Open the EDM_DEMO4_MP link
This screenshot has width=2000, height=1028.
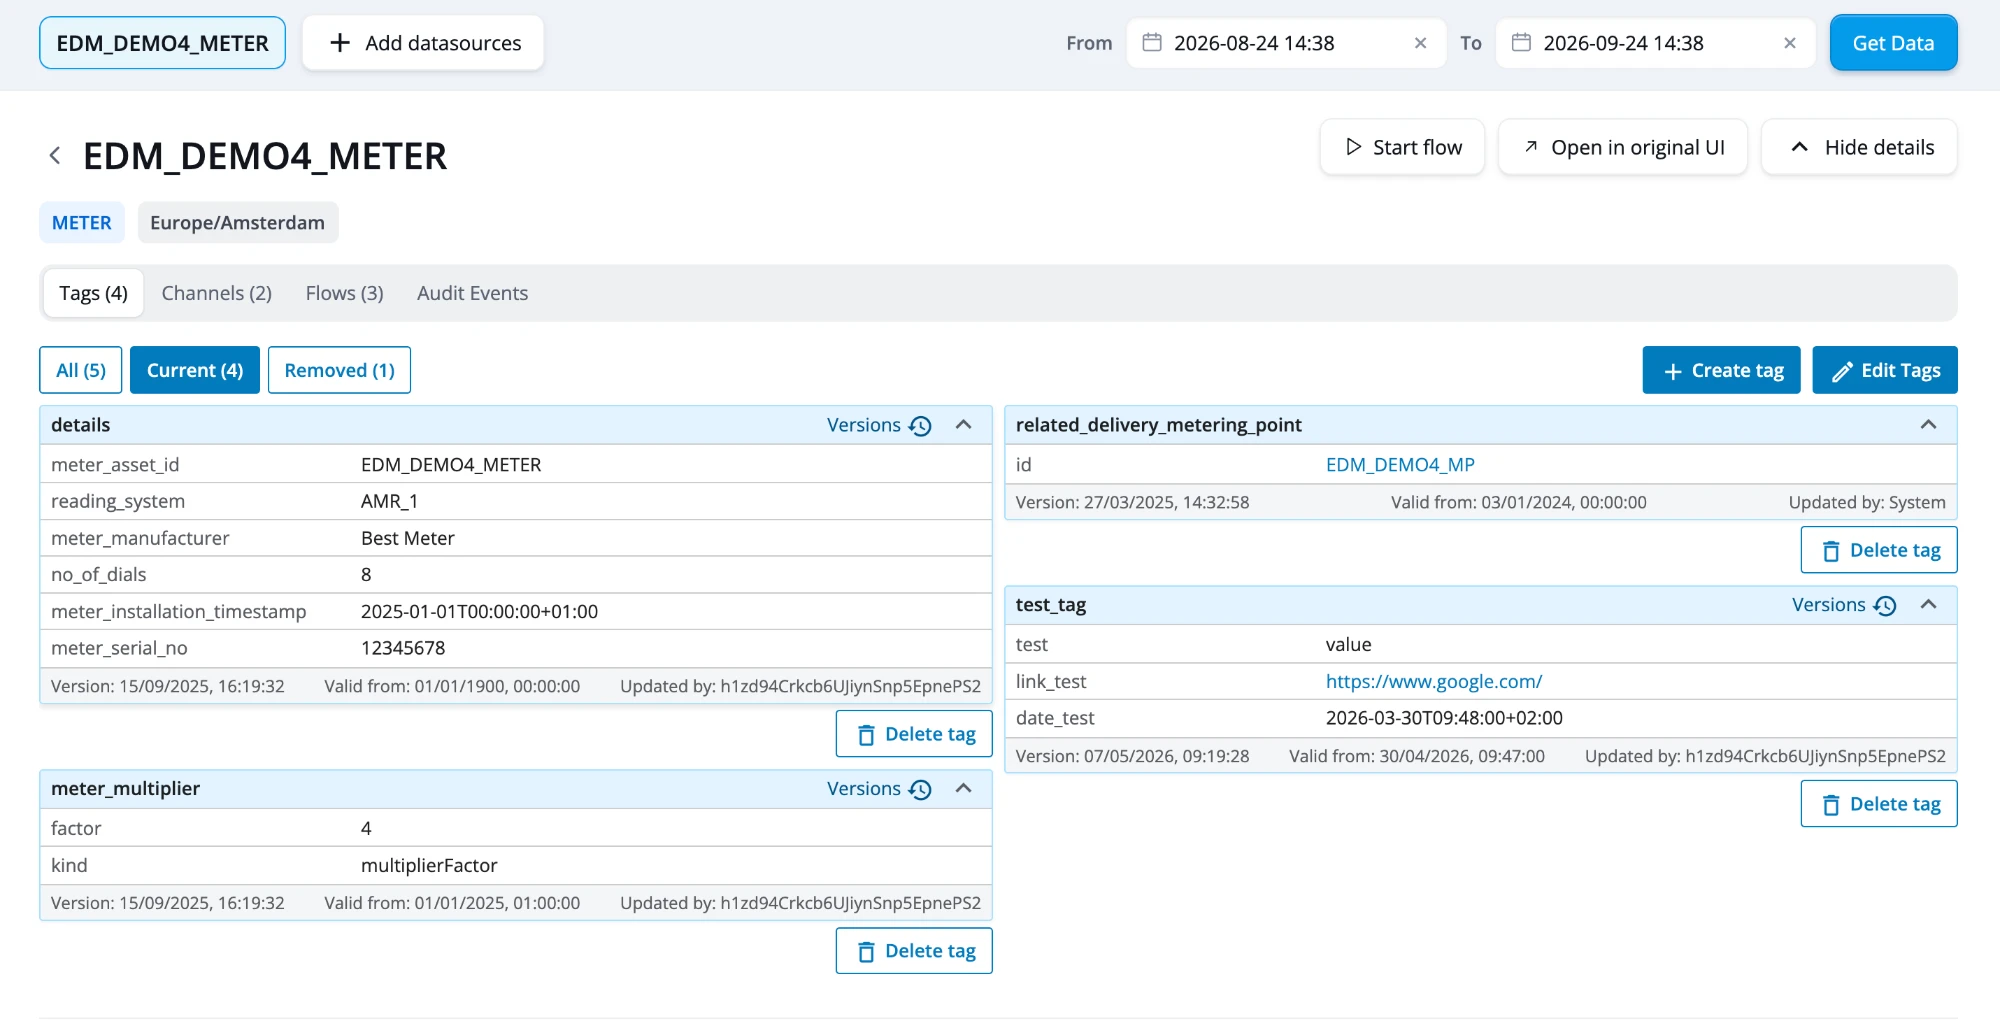(1400, 465)
